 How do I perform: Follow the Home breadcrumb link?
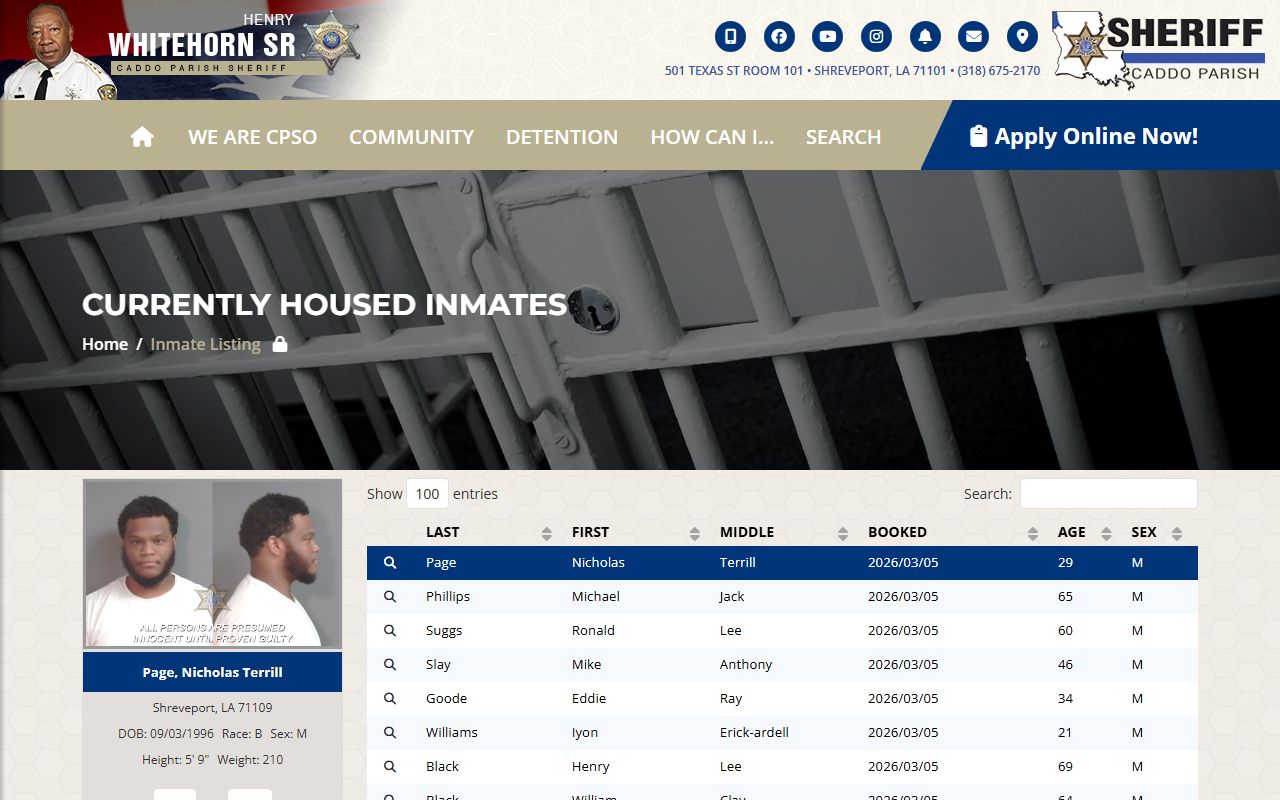105,344
